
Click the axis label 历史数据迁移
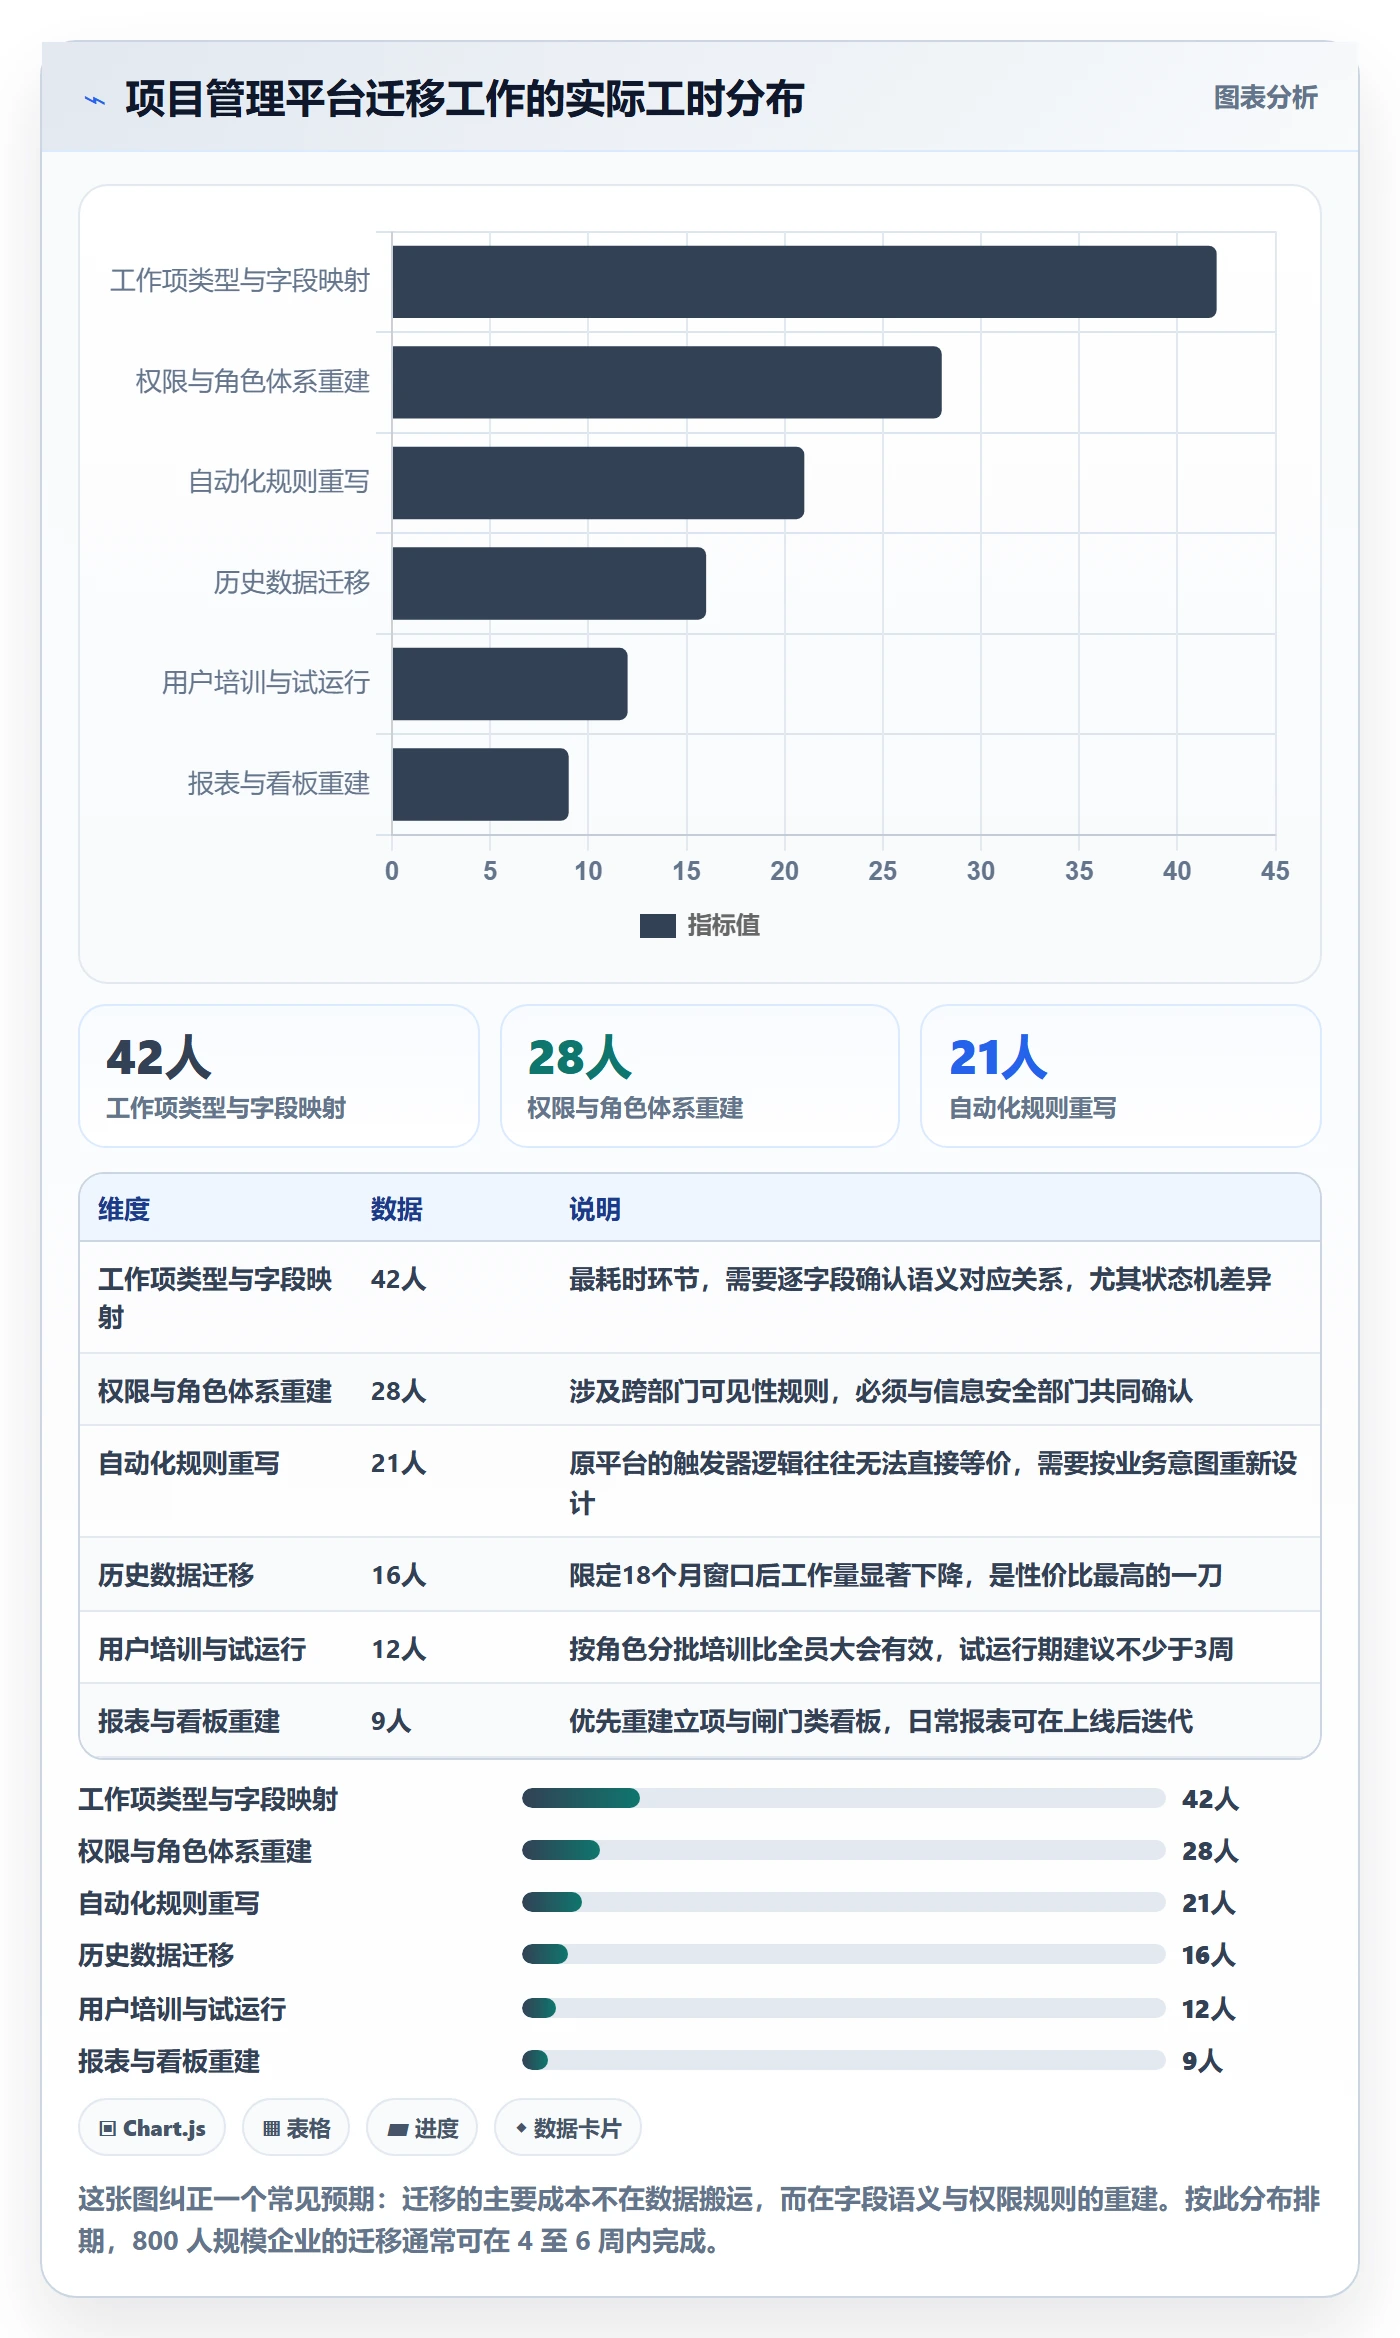pyautogui.click(x=292, y=582)
